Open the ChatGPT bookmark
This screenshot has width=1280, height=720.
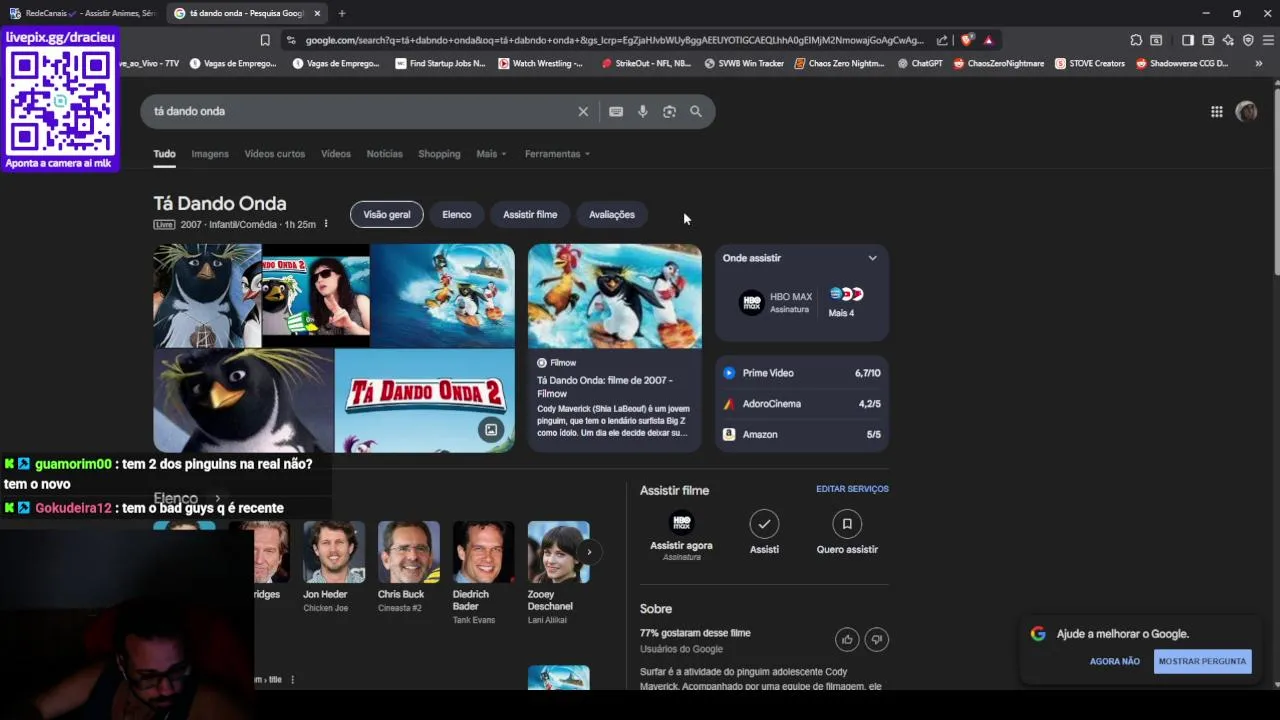[x=920, y=63]
